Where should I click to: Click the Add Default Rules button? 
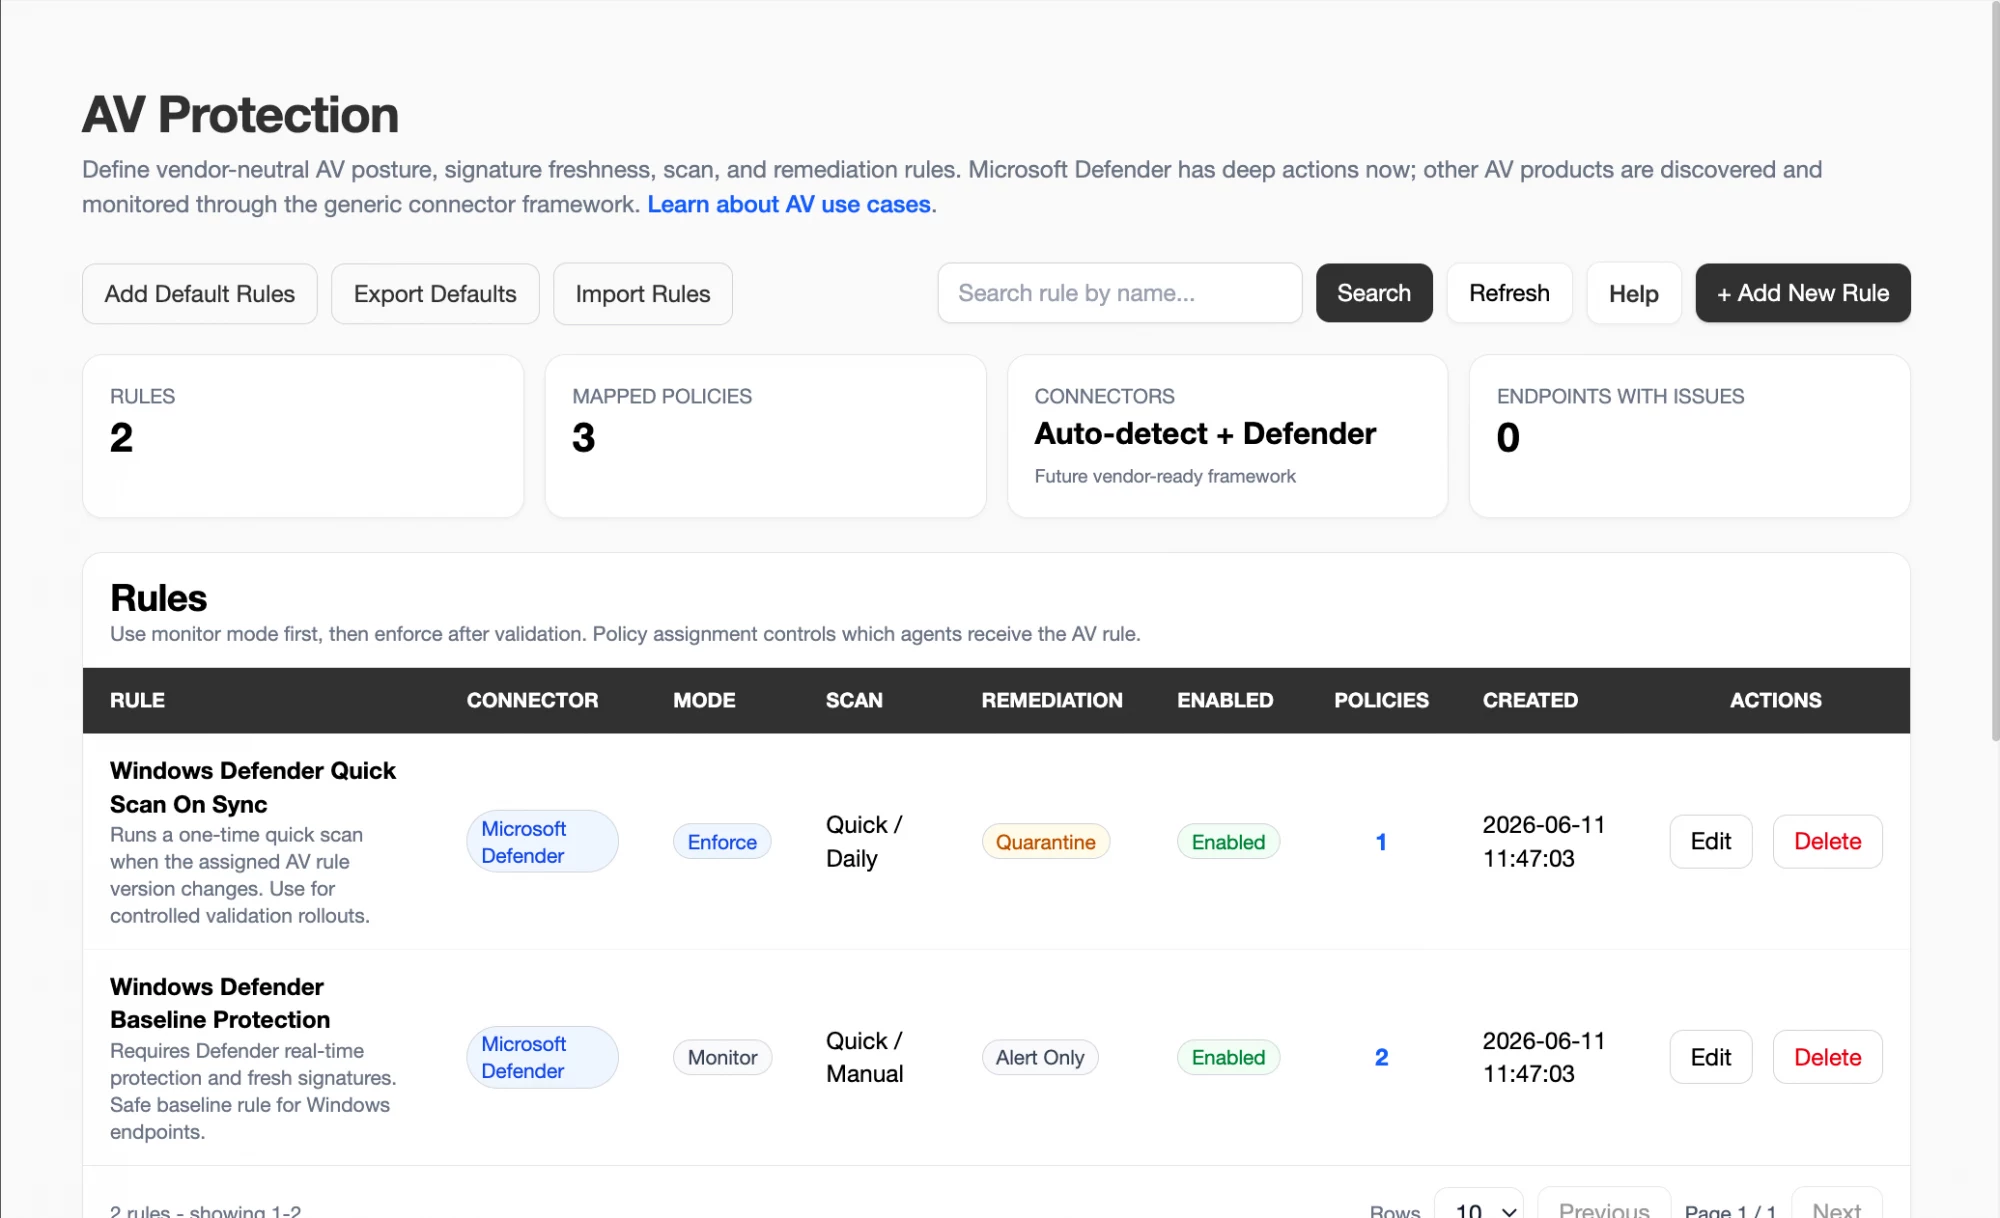click(199, 294)
